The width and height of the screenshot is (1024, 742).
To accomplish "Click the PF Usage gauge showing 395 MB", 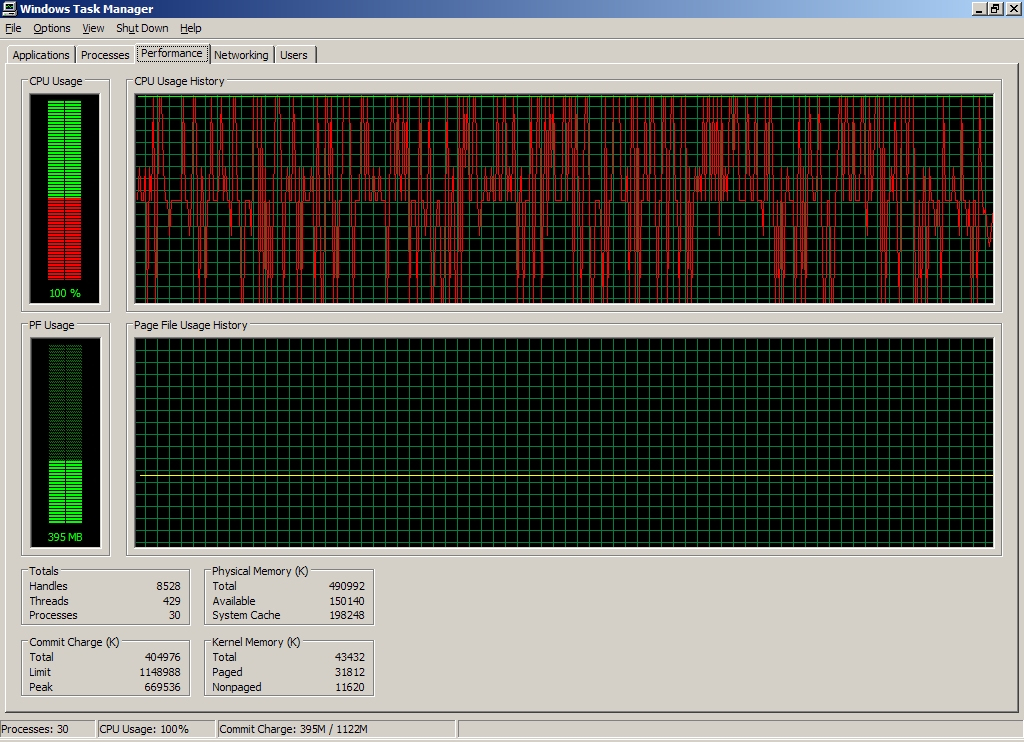I will coord(65,442).
